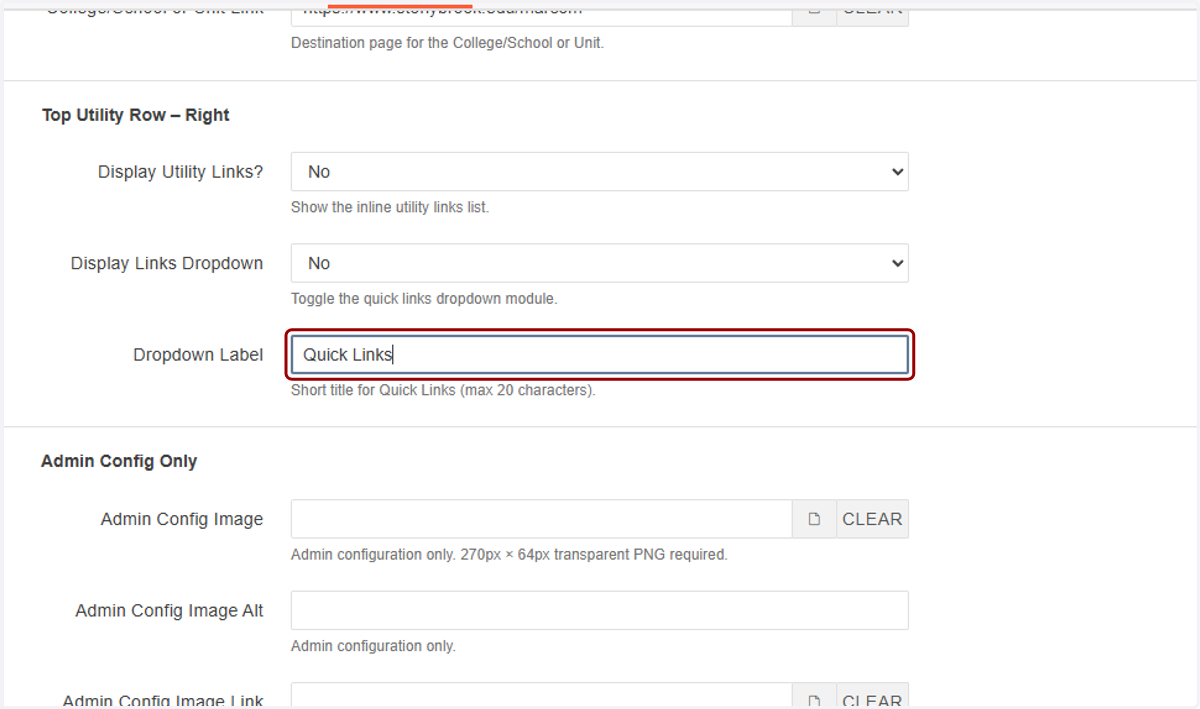This screenshot has height=709, width=1200.
Task: Open the Display Links Dropdown select box
Action: 599,263
